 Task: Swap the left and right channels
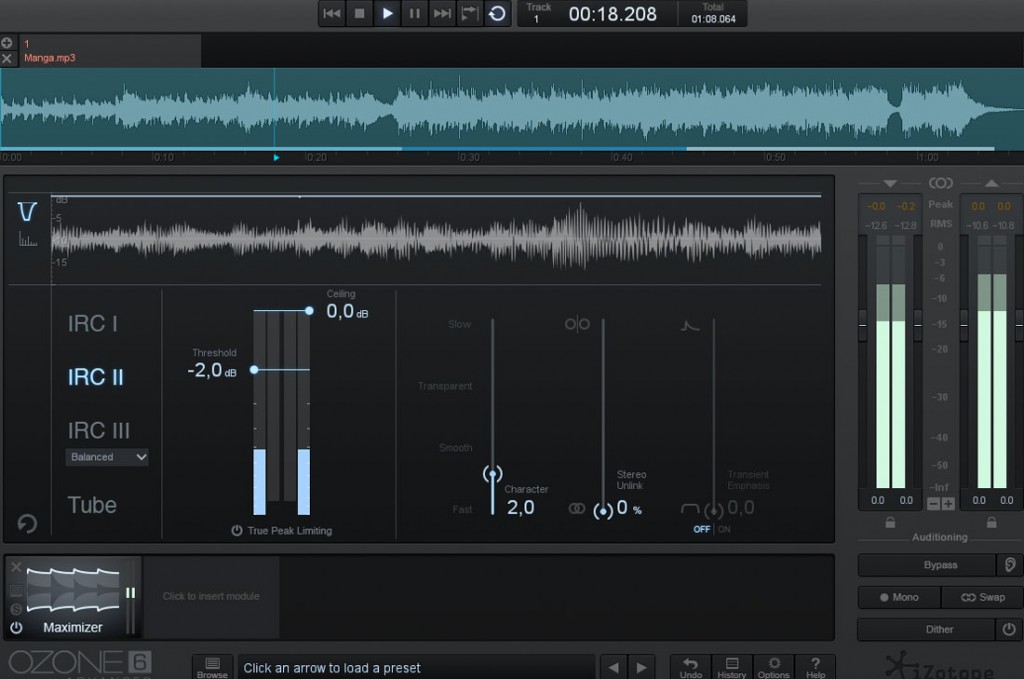coord(982,597)
